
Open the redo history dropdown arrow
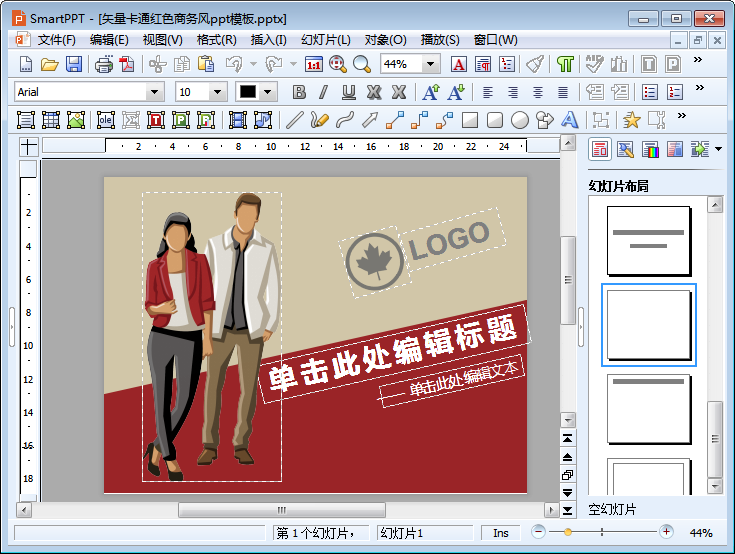point(293,64)
